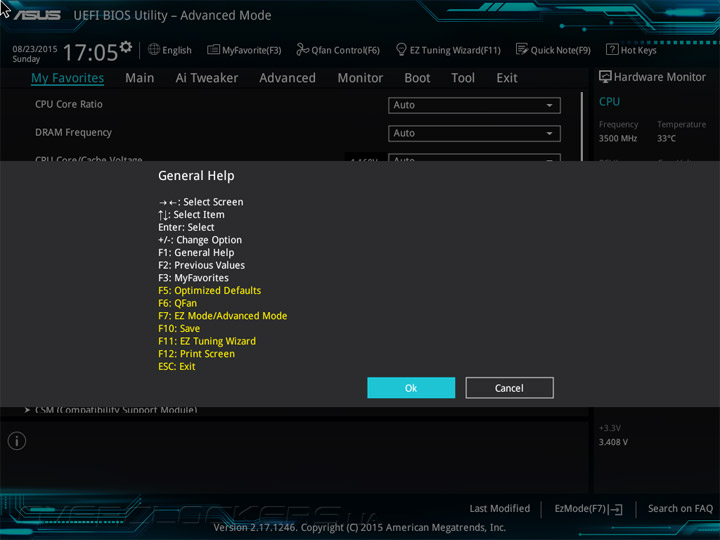This screenshot has width=720, height=540.
Task: Click the globe language icon
Action: coord(154,49)
